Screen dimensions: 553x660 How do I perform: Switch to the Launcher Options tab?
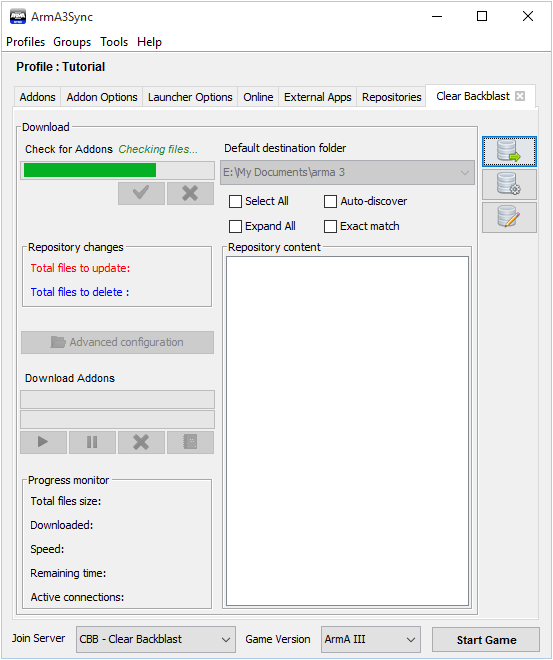(190, 97)
